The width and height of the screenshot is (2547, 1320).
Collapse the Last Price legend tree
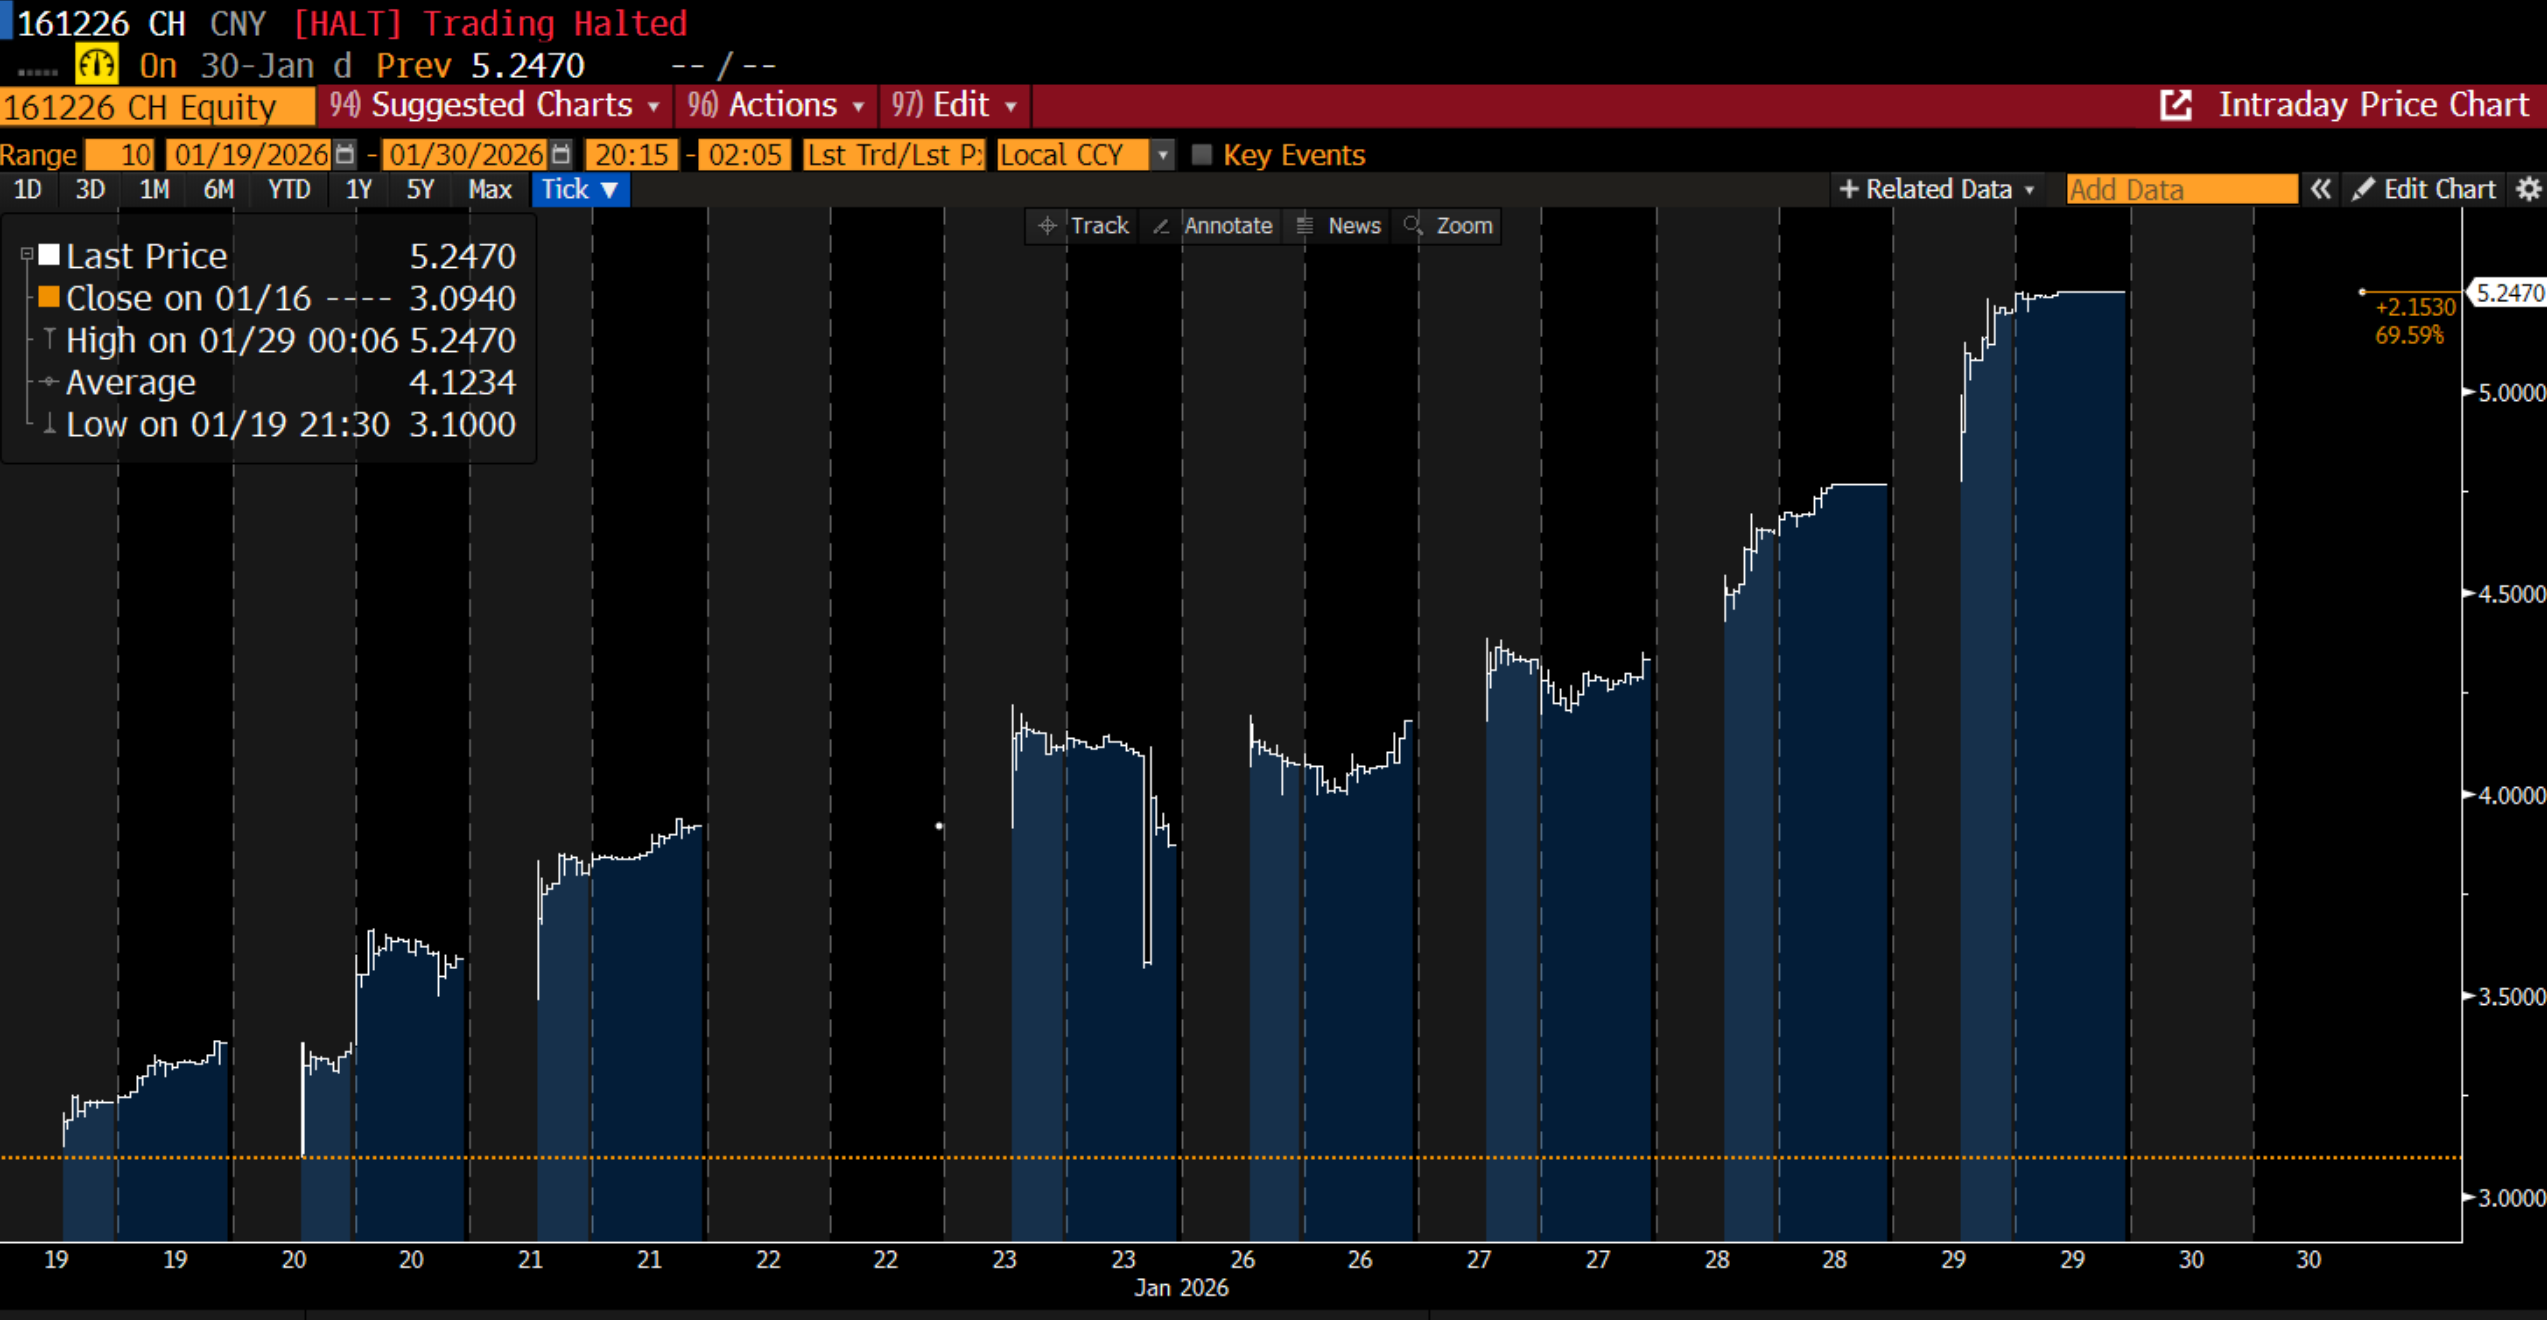pos(27,255)
